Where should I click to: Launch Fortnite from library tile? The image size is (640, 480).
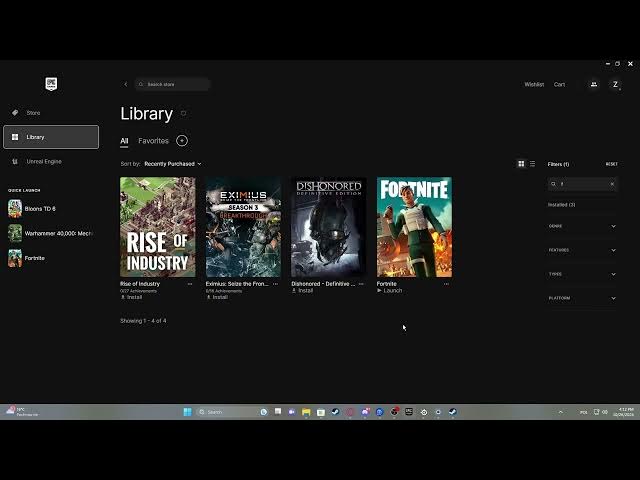(x=390, y=291)
